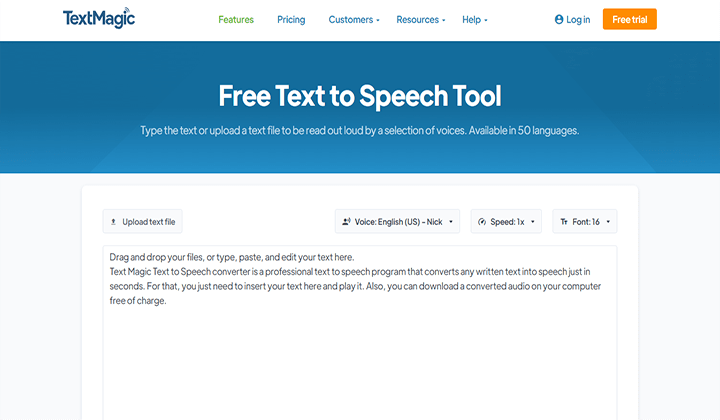The image size is (720, 420).
Task: Click the user account icon beside Log in
Action: [559, 19]
